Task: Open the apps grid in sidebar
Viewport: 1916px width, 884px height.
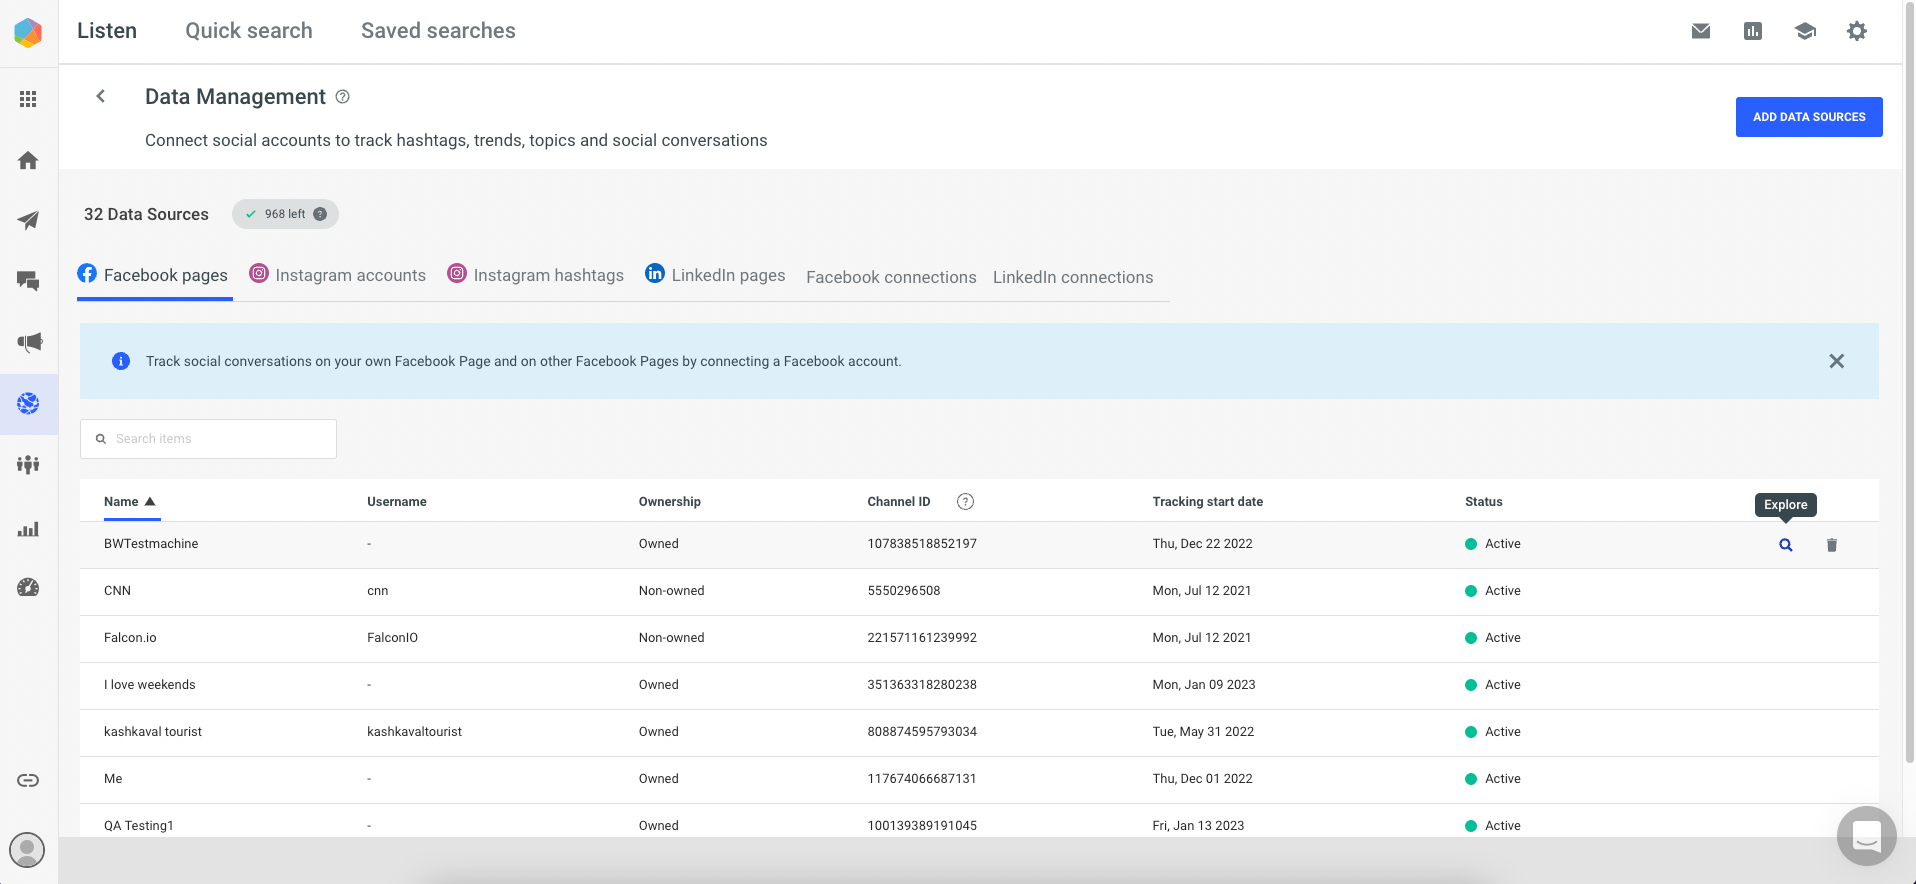Action: click(28, 99)
